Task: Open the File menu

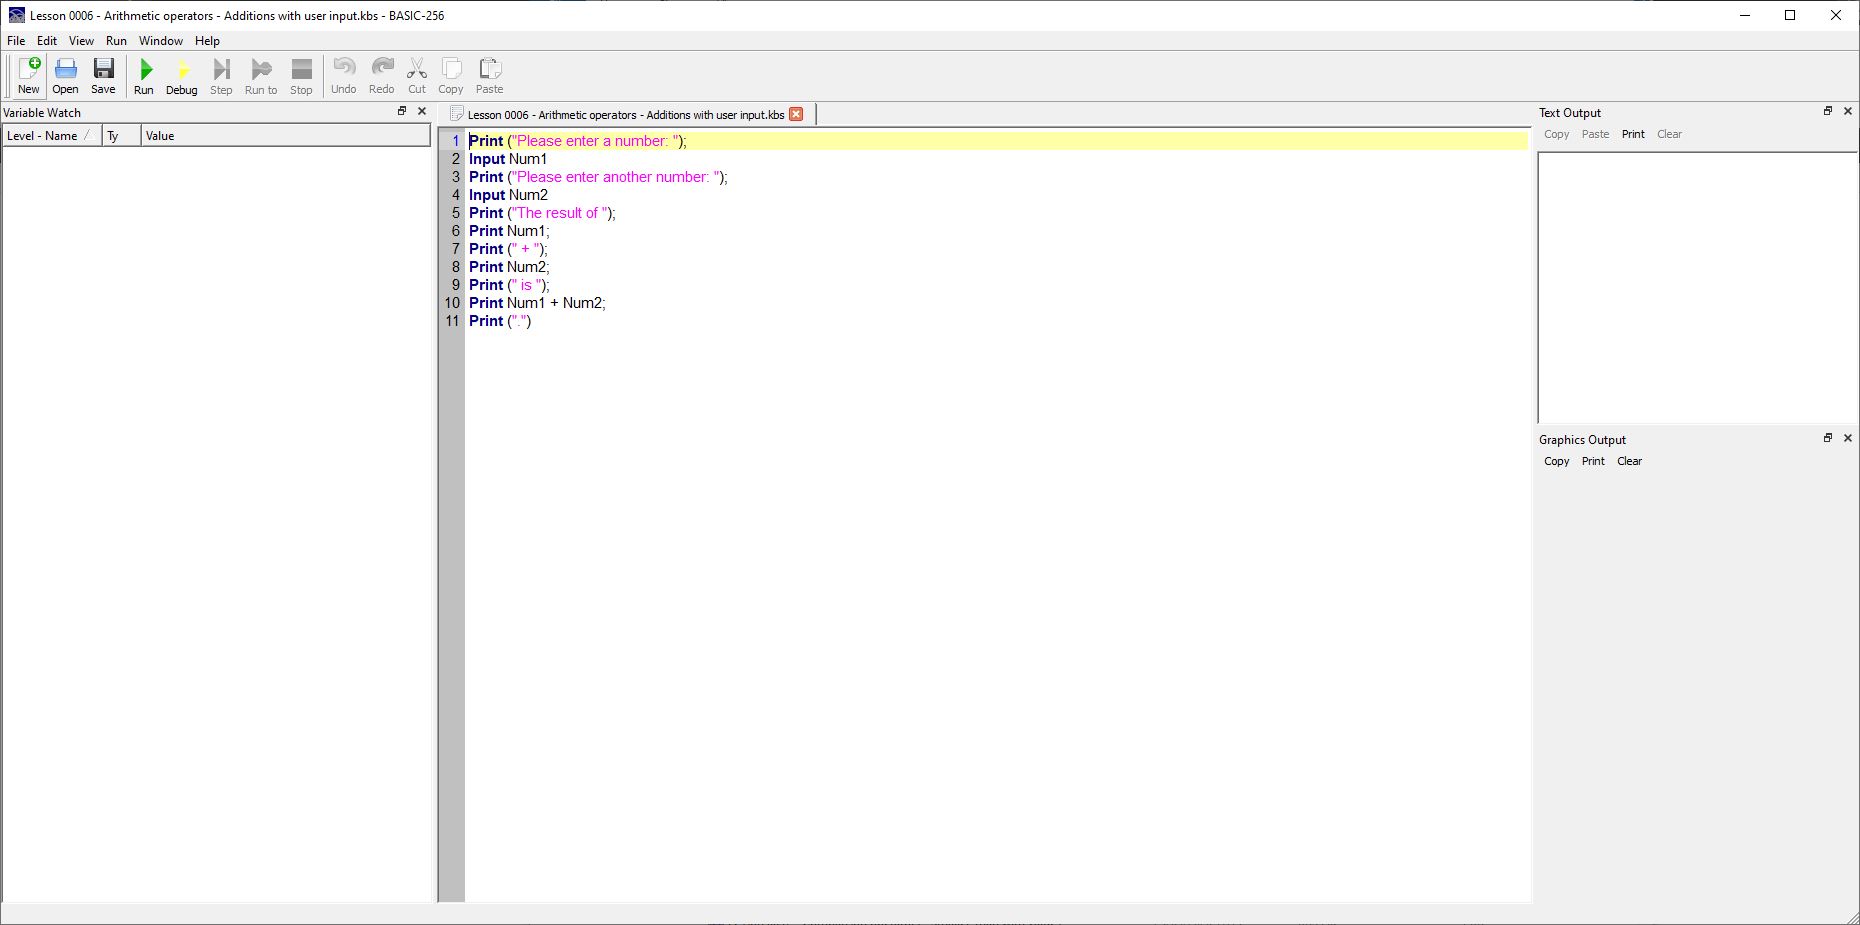Action: [16, 41]
